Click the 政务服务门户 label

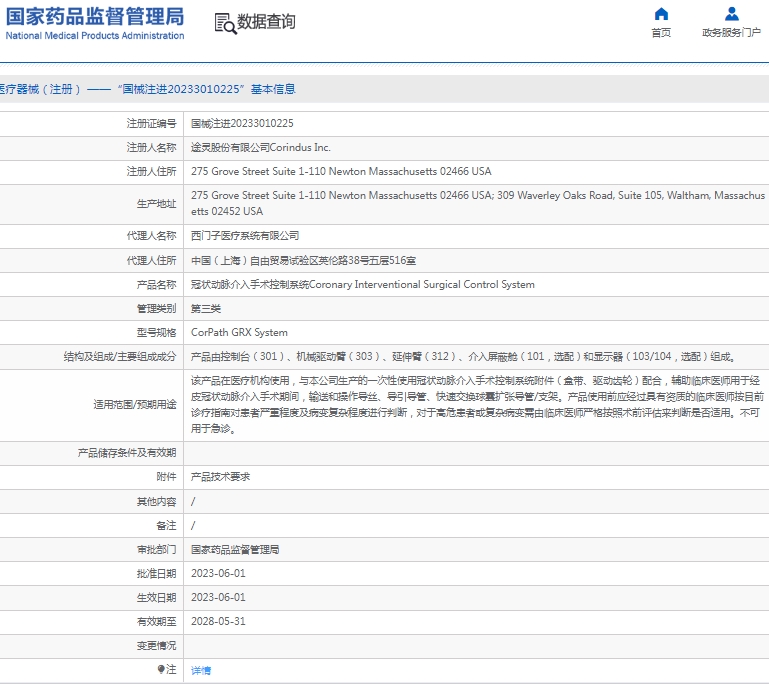click(x=732, y=33)
